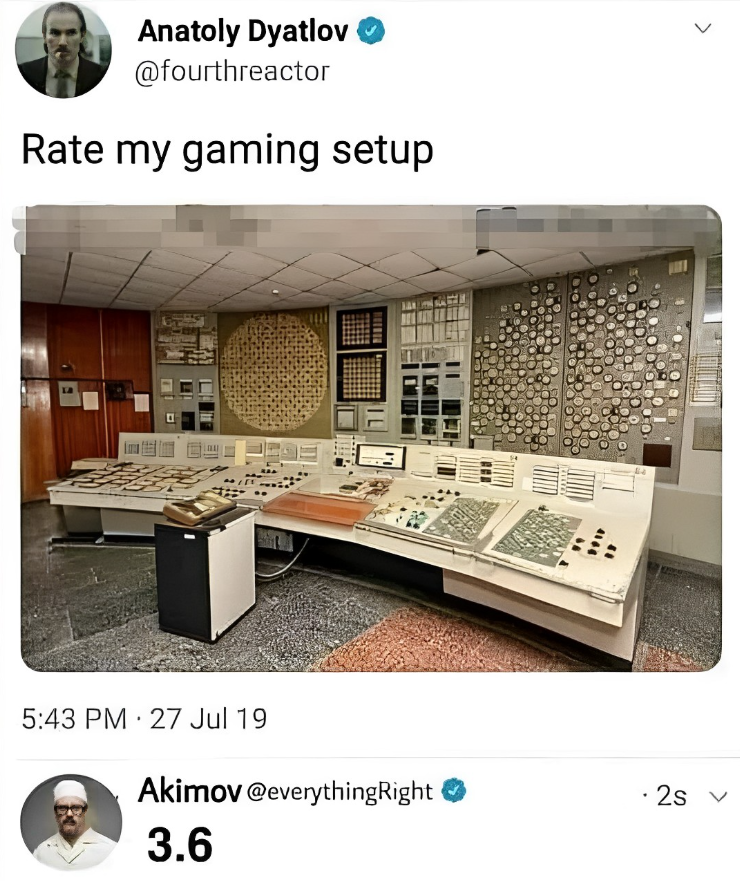Click verified badge beside Anatoly Dyatlov

coord(371,31)
